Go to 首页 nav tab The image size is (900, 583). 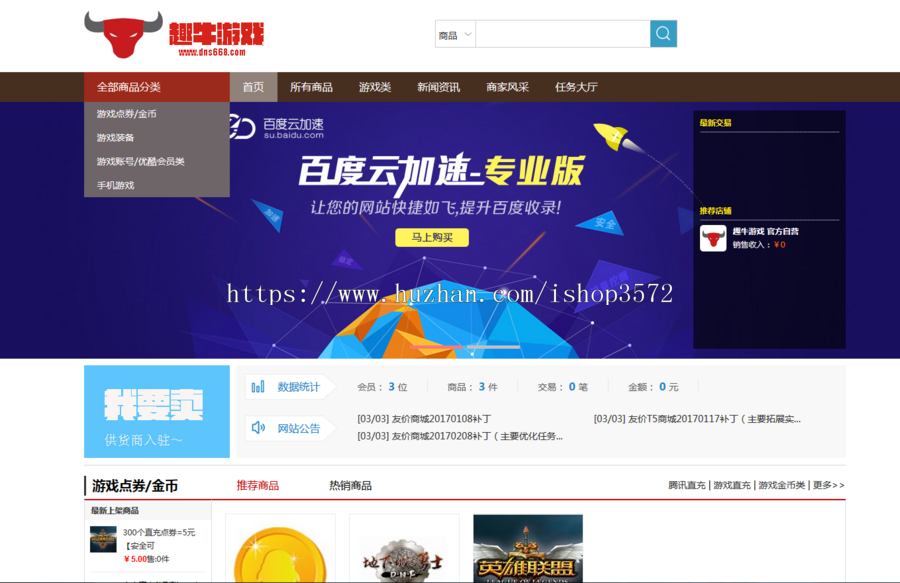253,87
